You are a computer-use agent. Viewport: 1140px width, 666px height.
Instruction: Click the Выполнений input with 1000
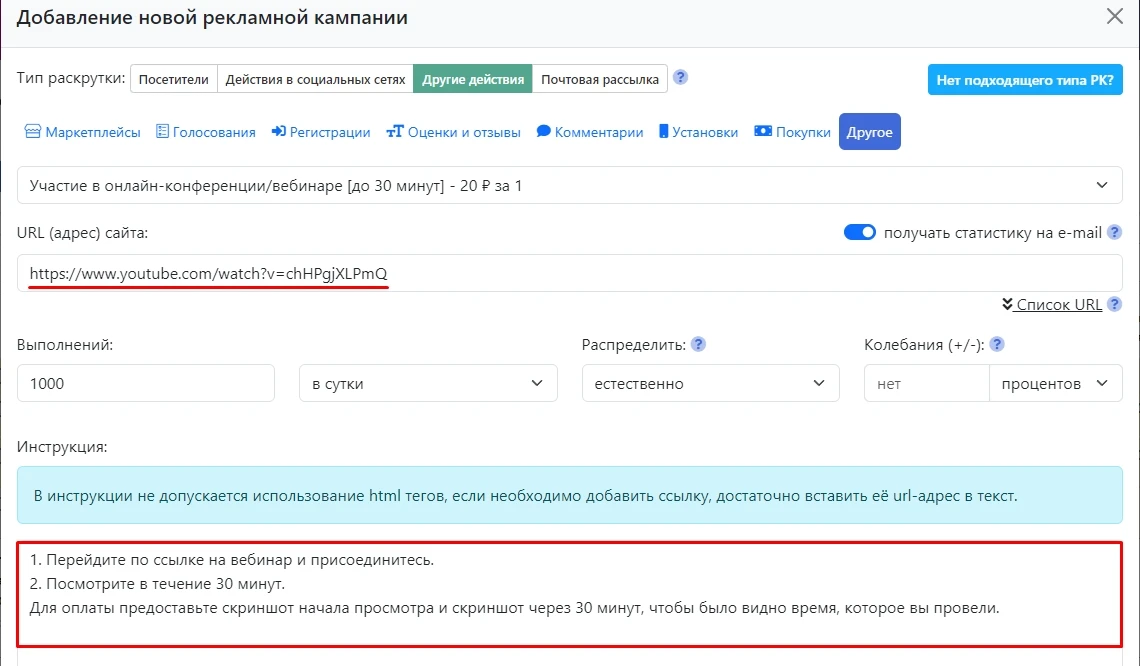[x=146, y=383]
